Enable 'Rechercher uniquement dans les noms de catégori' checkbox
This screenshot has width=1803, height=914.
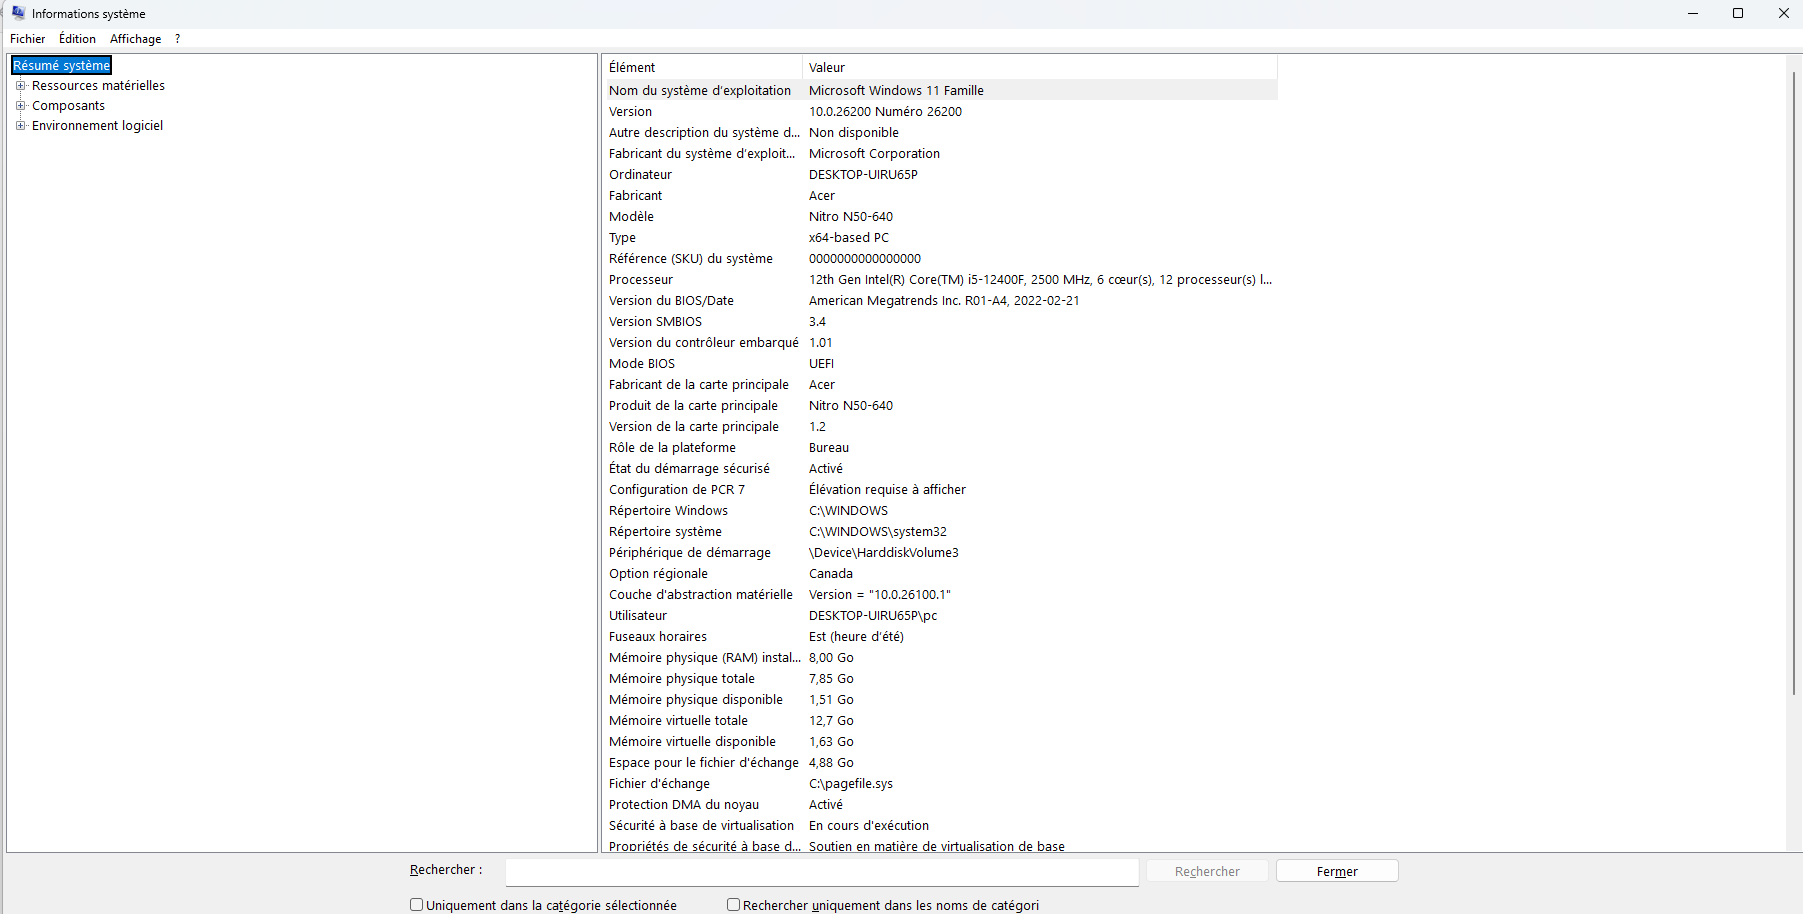tap(733, 905)
